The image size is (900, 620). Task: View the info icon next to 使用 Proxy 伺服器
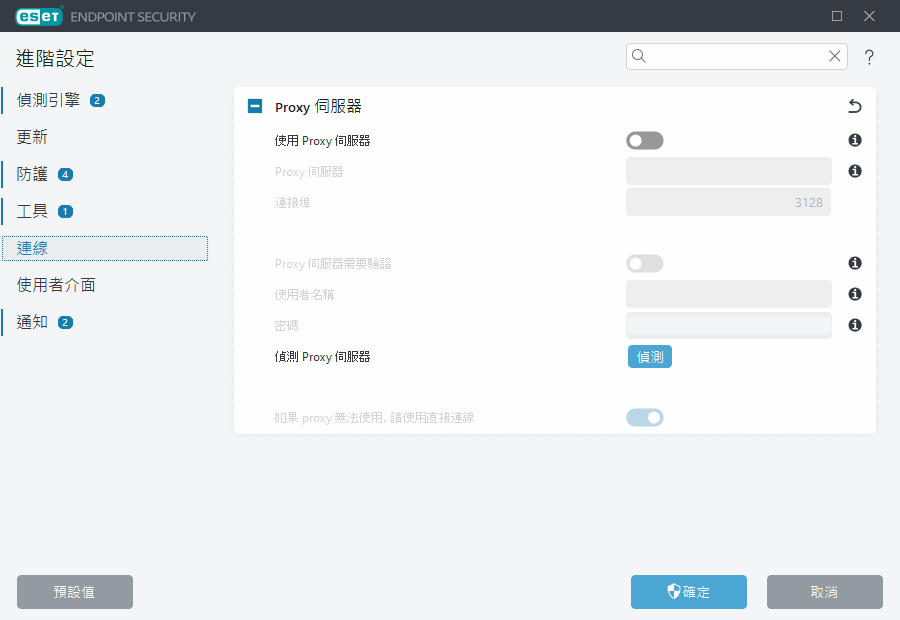point(854,140)
